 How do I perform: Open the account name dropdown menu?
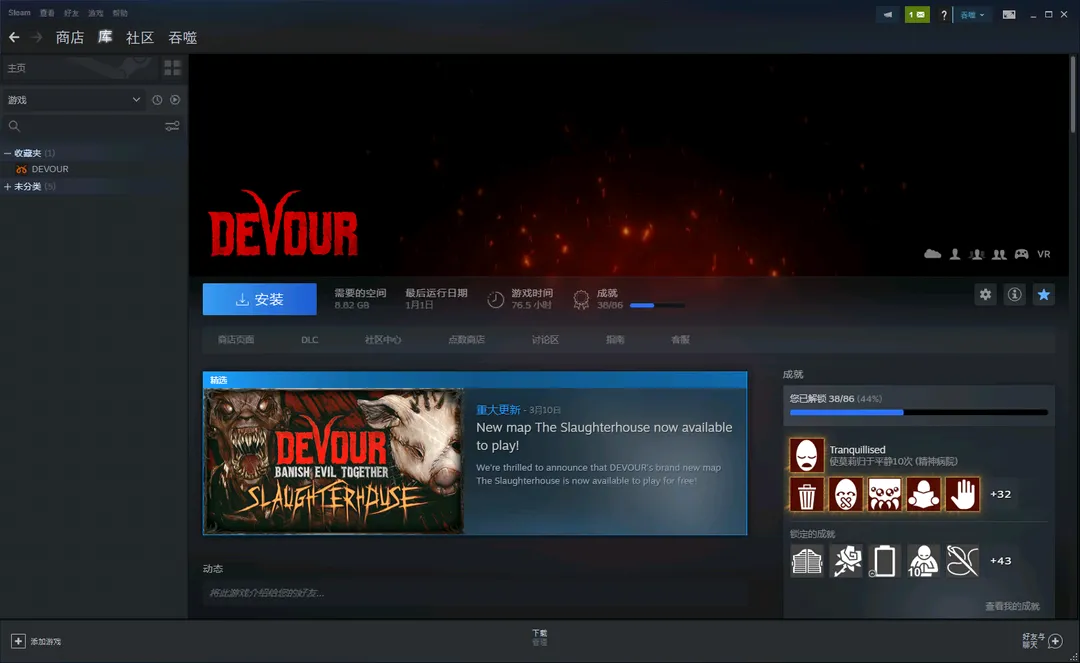coord(972,15)
